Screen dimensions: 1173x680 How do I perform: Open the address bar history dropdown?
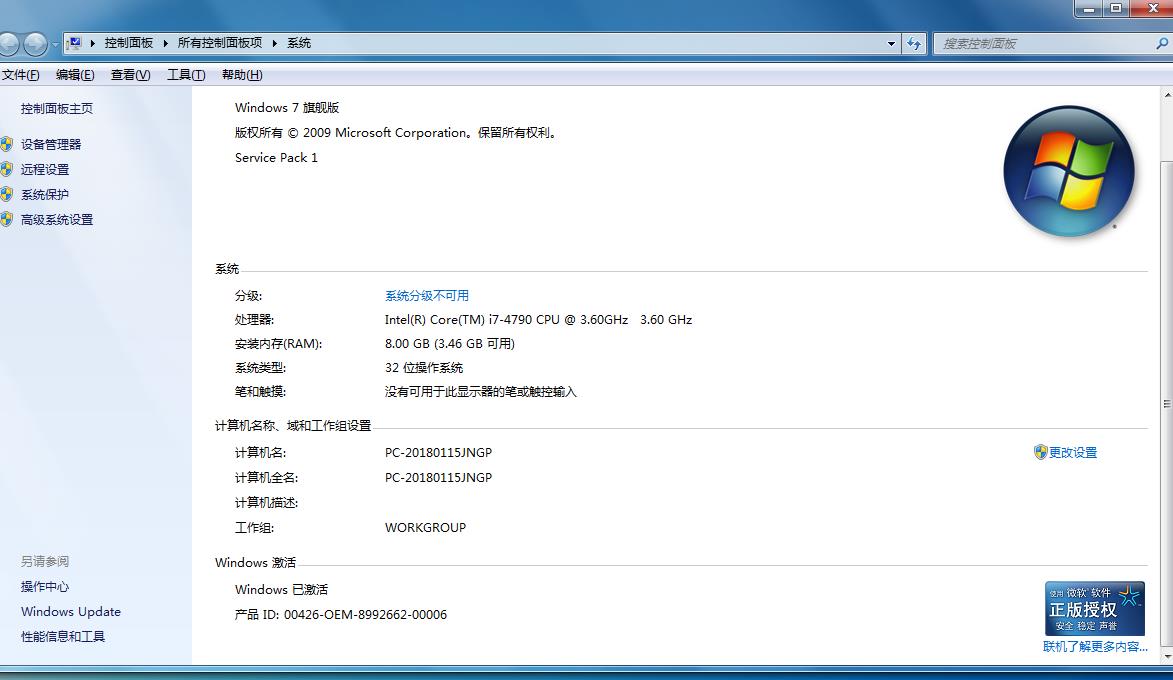coord(891,43)
